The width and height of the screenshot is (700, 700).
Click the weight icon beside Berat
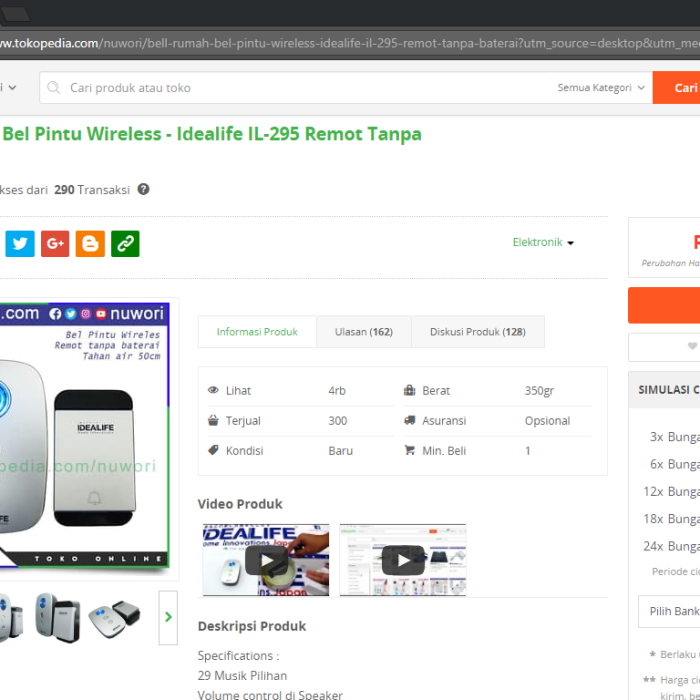[x=409, y=390]
